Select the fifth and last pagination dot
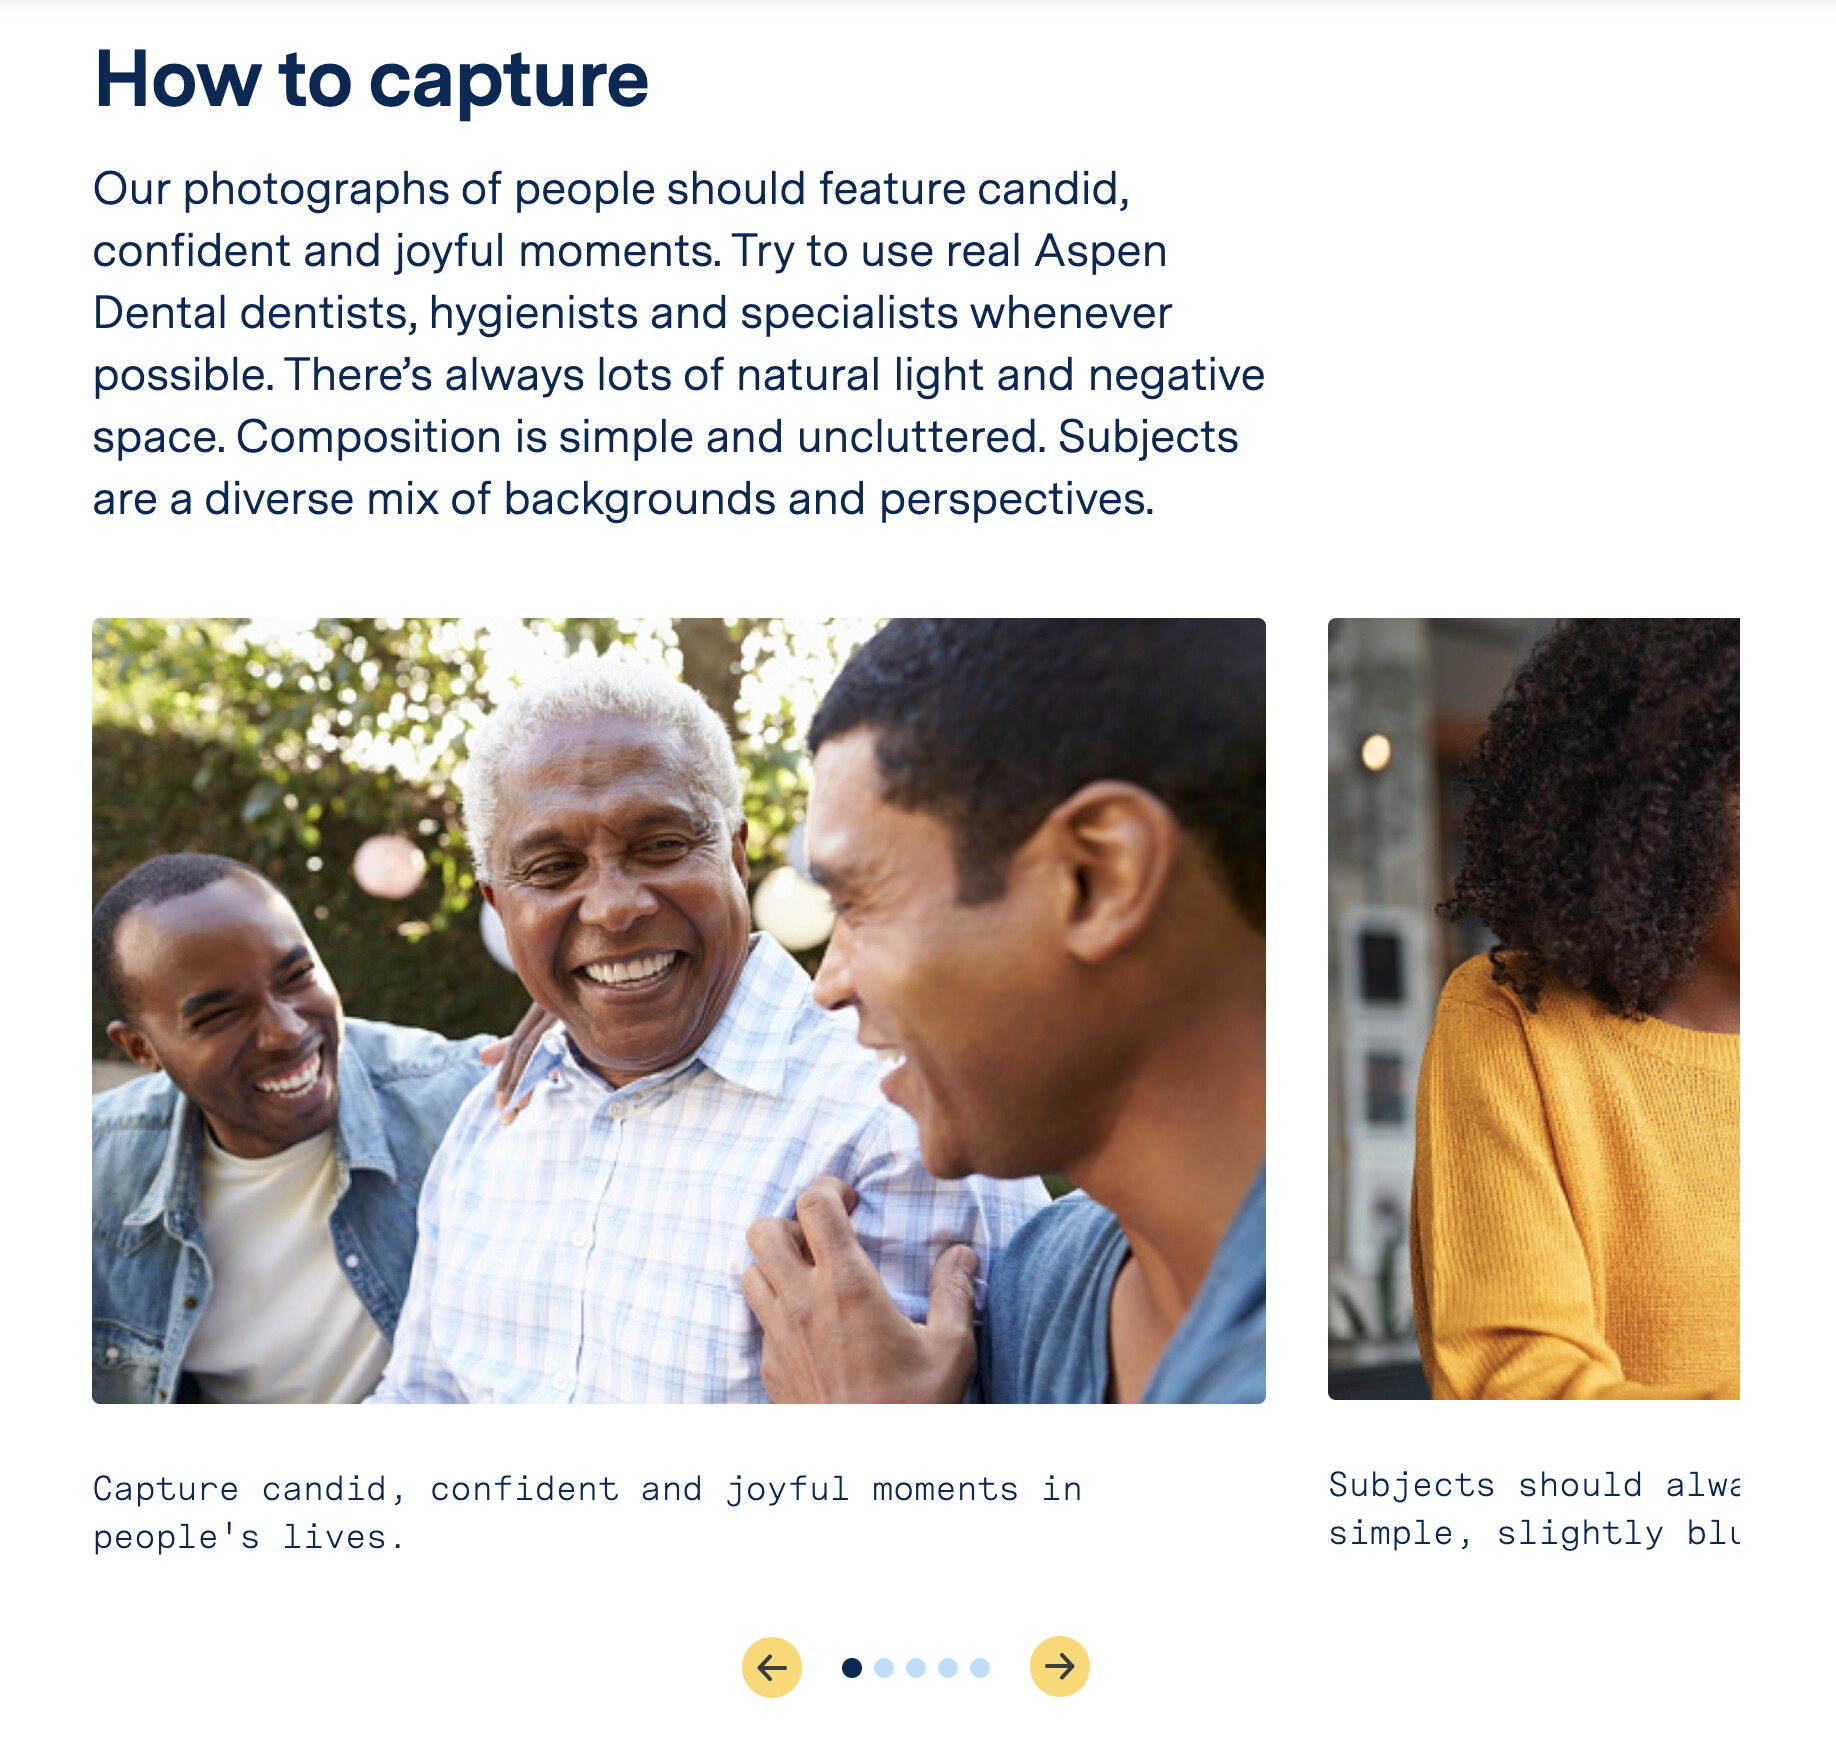The height and width of the screenshot is (1750, 1836). pyautogui.click(x=979, y=1668)
